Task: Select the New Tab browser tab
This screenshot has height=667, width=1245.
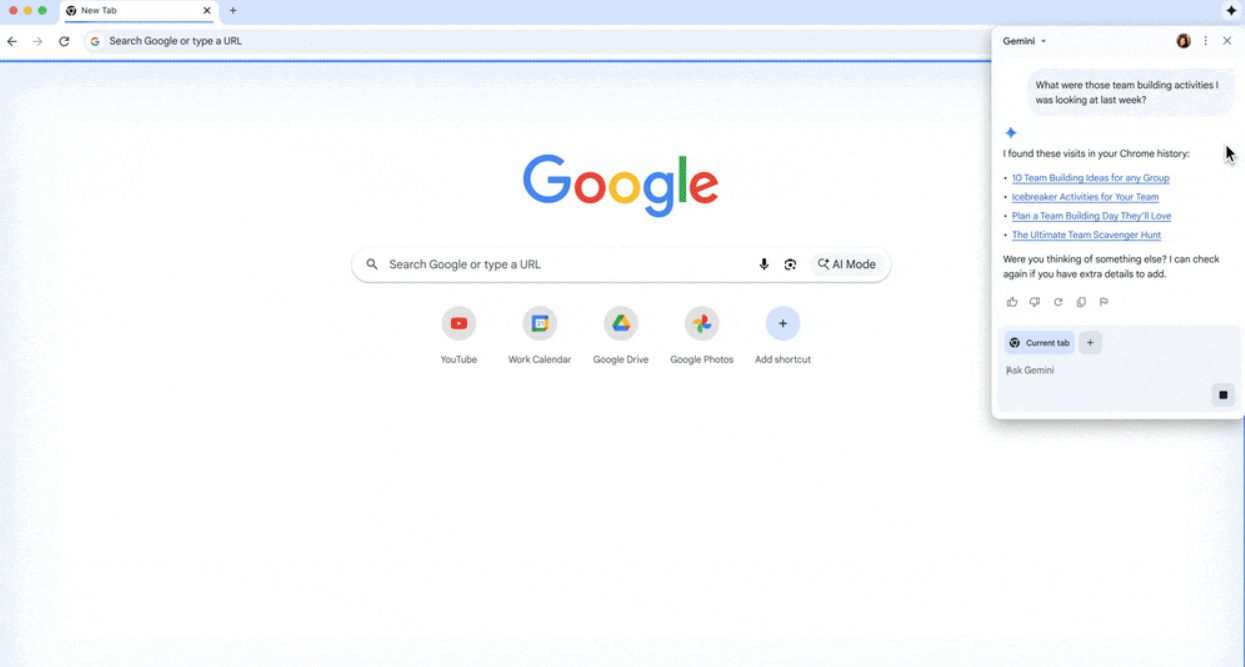Action: [x=138, y=11]
